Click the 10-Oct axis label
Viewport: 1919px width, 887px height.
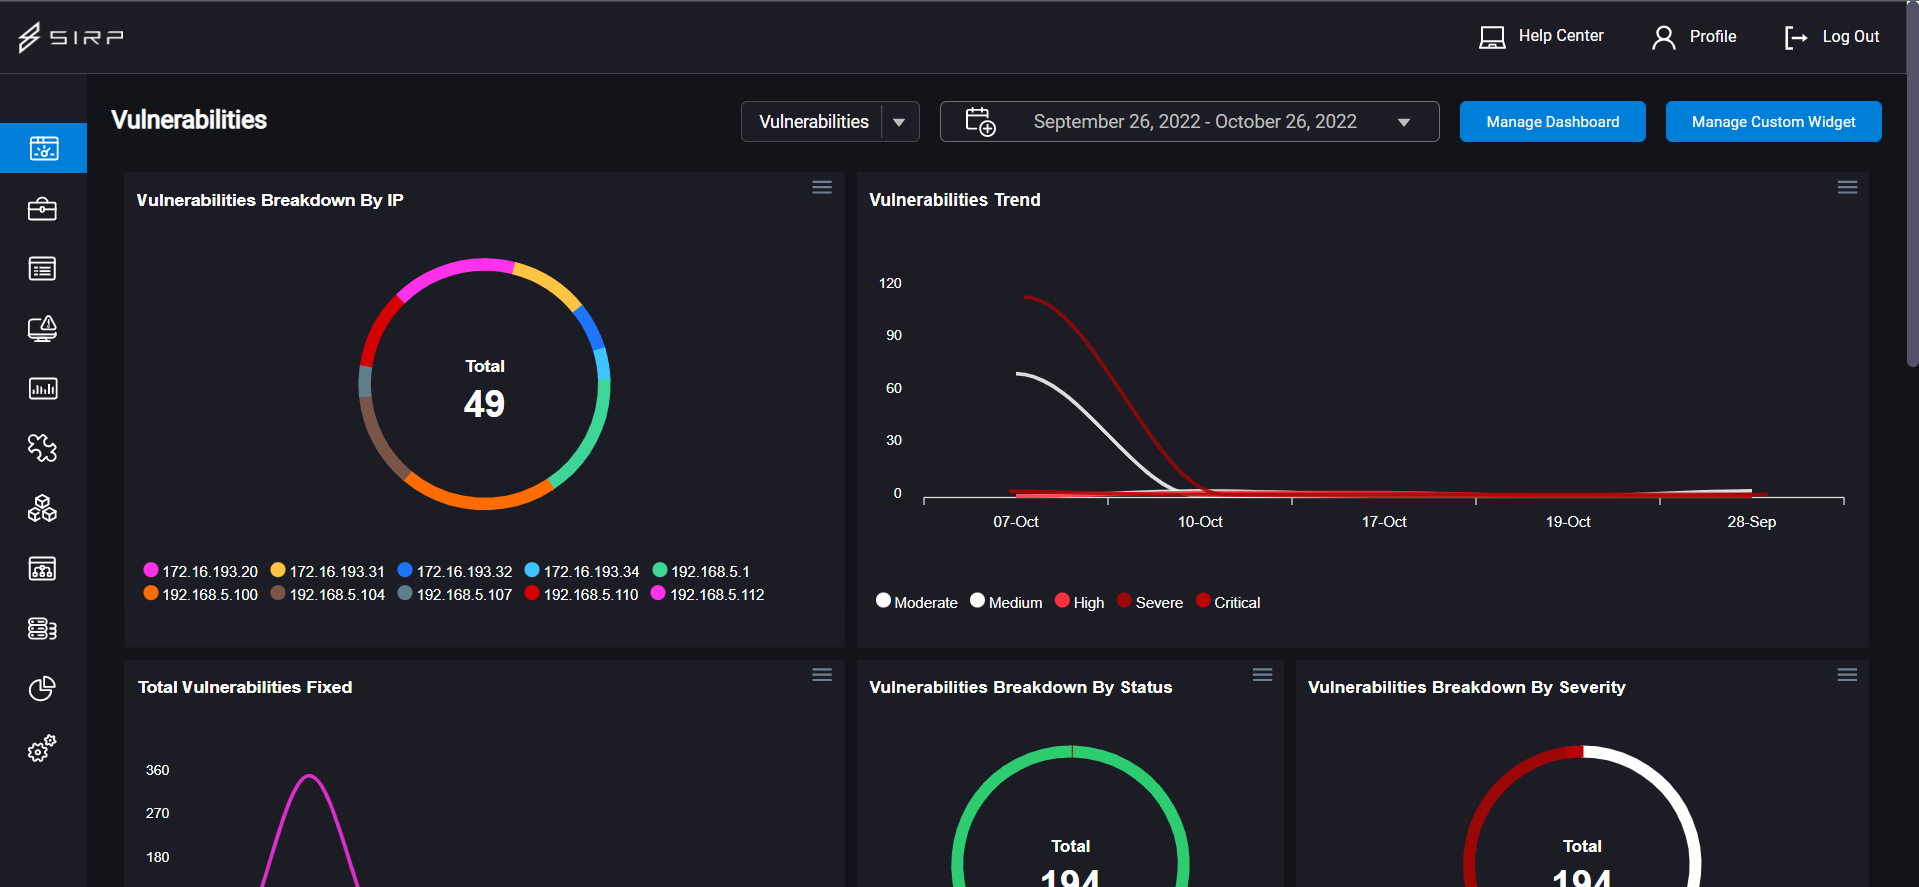click(1200, 521)
